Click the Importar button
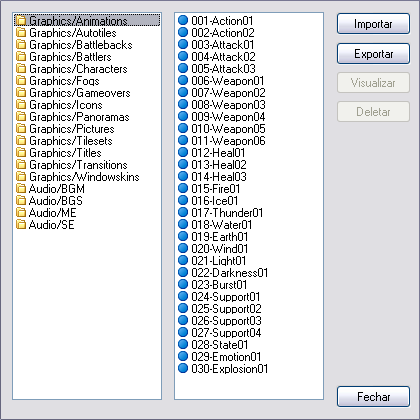 tap(373, 24)
